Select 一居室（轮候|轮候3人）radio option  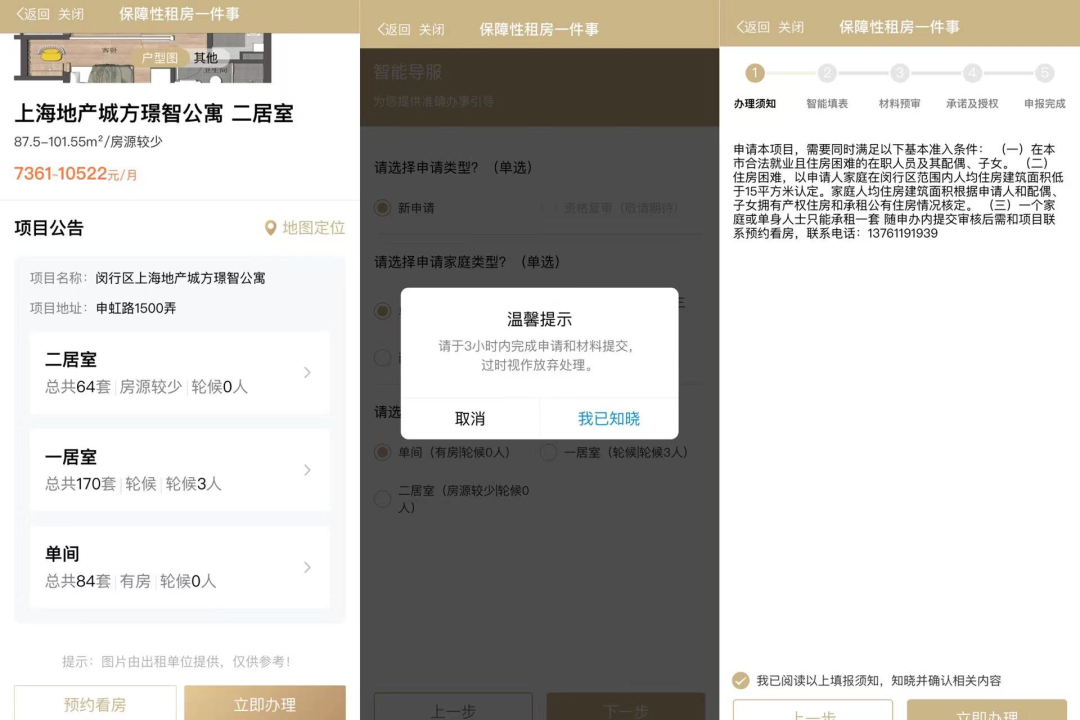(x=549, y=453)
